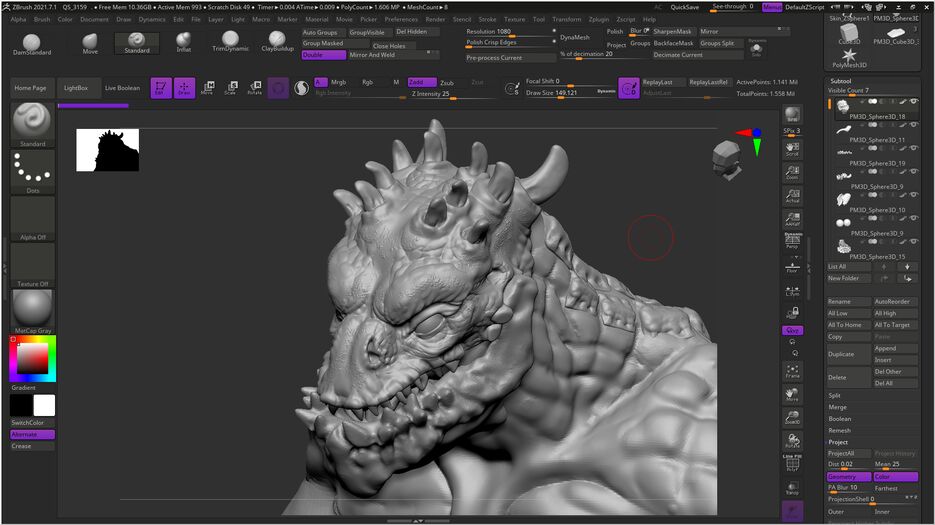Select the Inflat brush

pos(184,43)
